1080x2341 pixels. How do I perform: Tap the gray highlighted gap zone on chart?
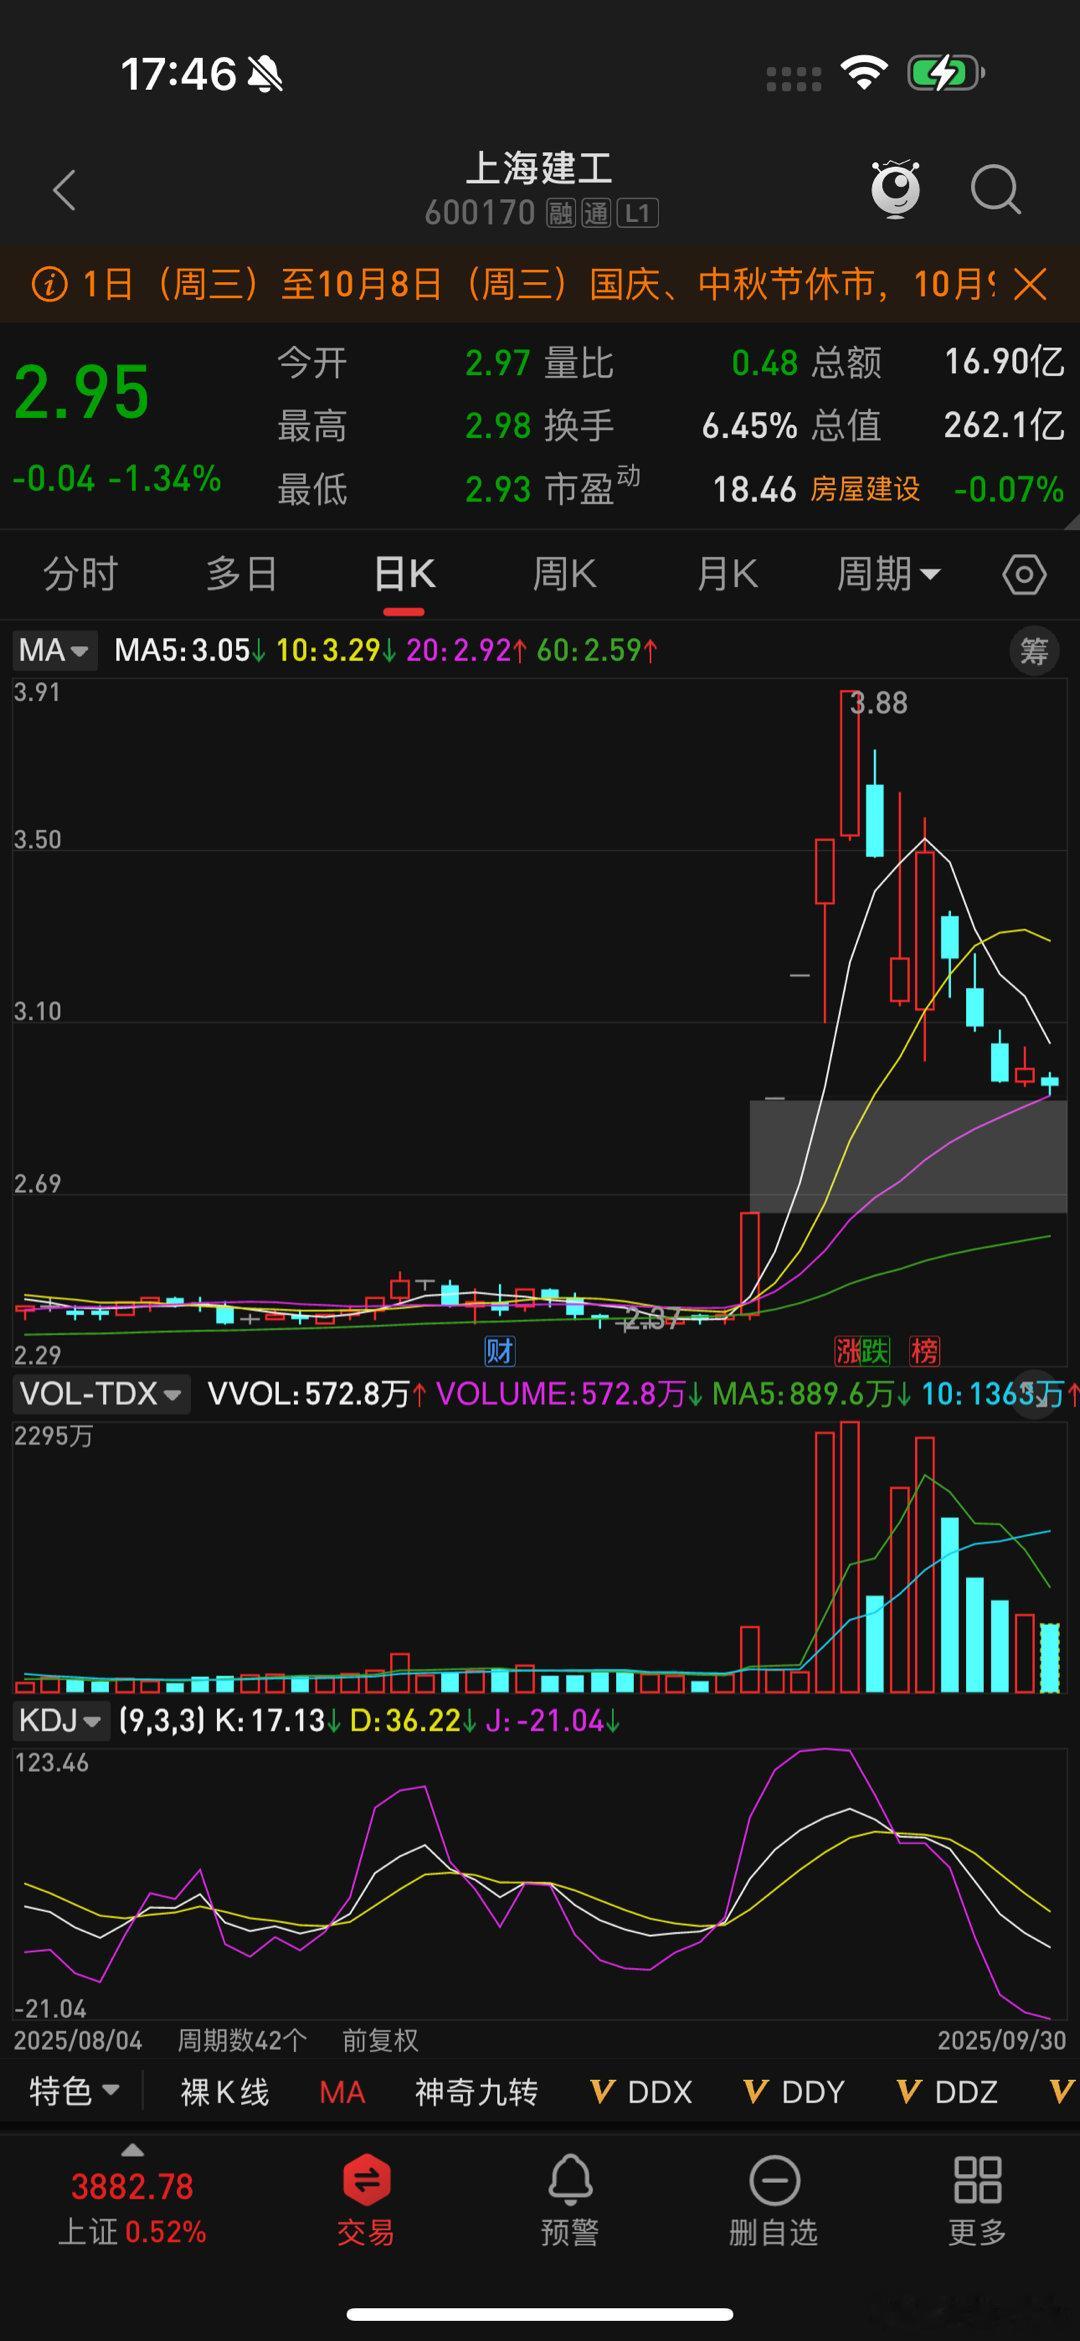pos(908,1156)
